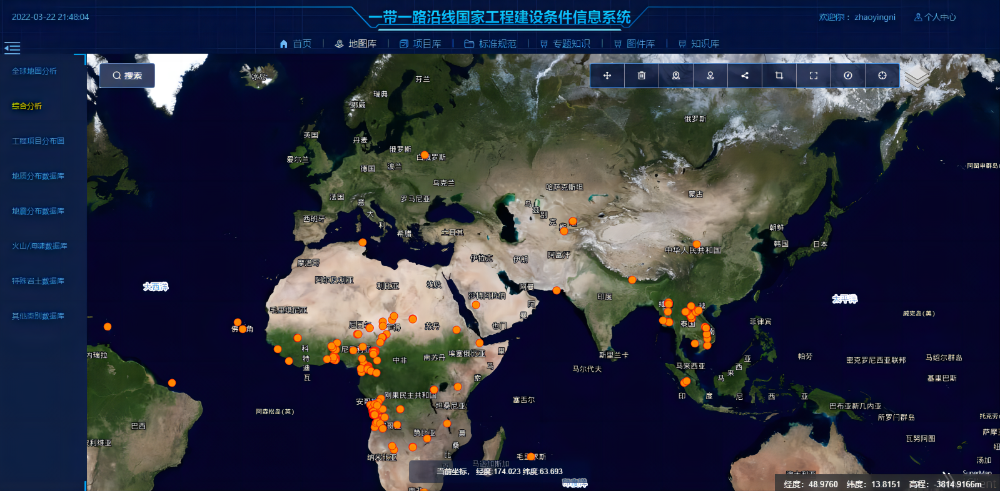Select 全球地图分析 in the sidebar

tap(34, 72)
